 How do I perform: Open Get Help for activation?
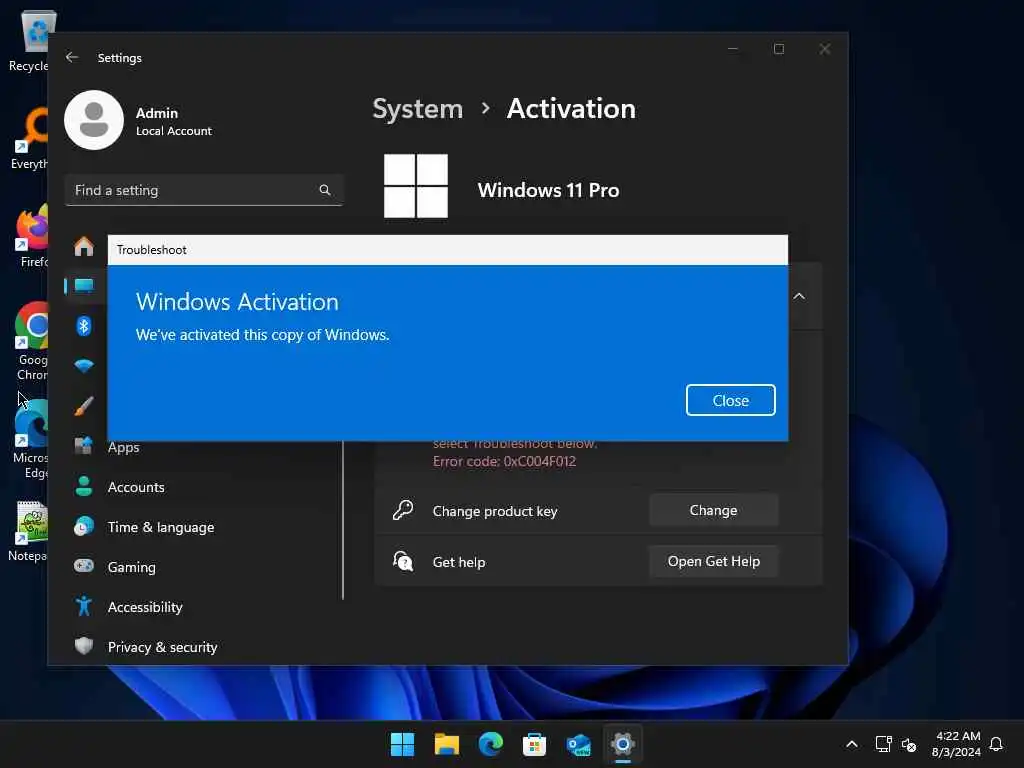(713, 561)
